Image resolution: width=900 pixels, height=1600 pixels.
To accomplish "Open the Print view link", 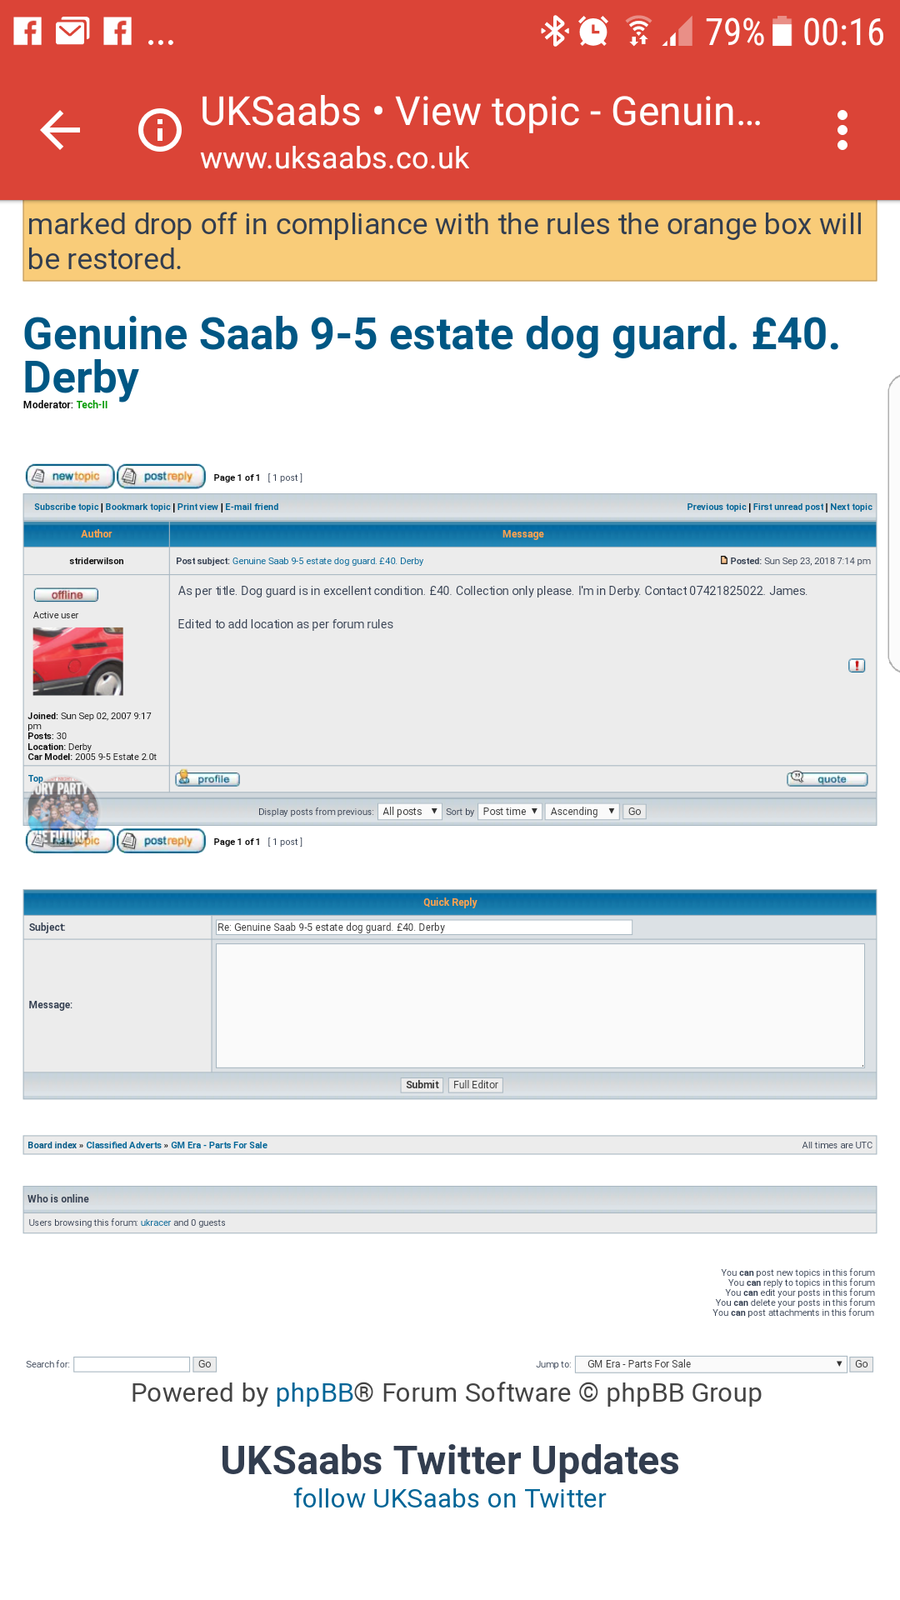I will coord(197,507).
